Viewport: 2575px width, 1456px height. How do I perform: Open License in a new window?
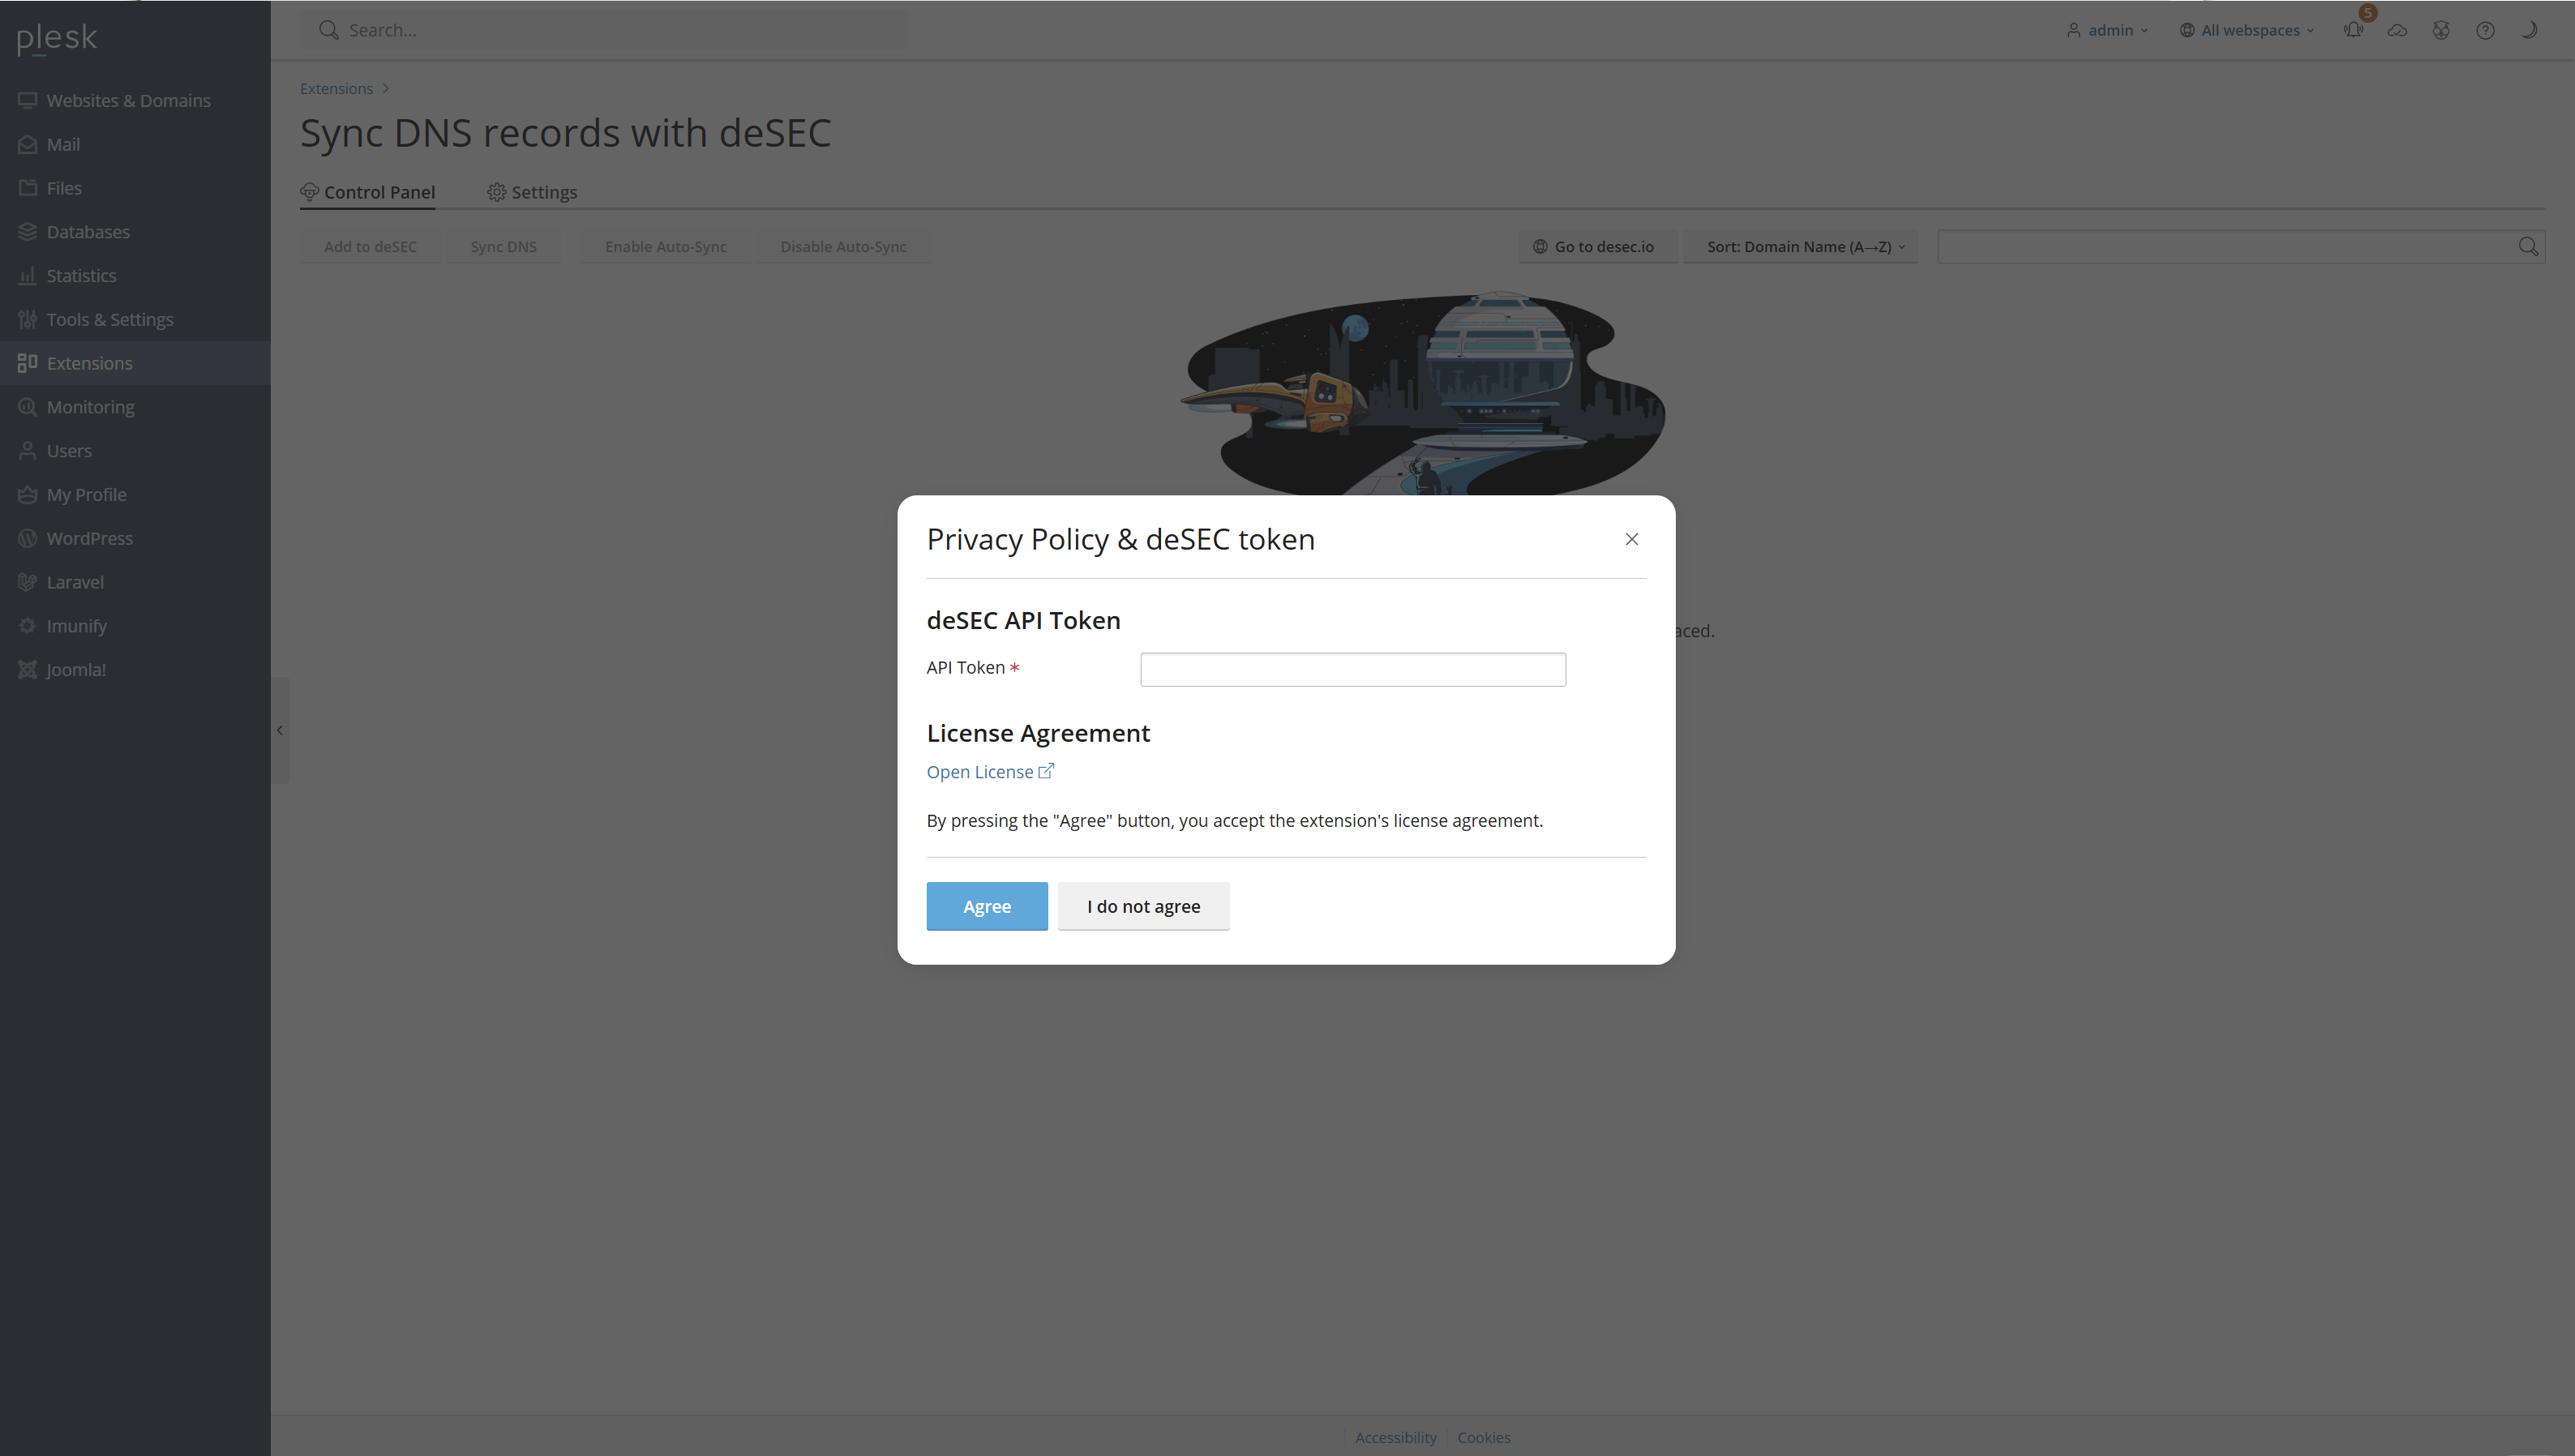tap(989, 771)
